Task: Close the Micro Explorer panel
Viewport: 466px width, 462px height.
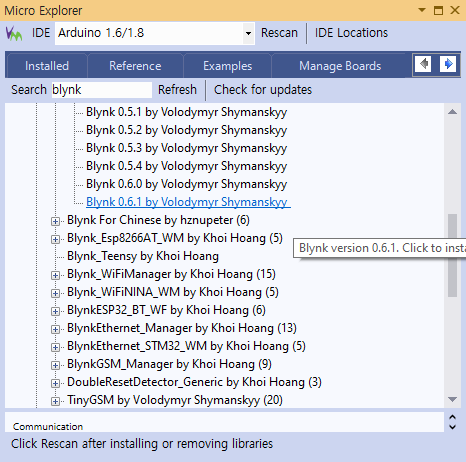Action: [x=455, y=10]
